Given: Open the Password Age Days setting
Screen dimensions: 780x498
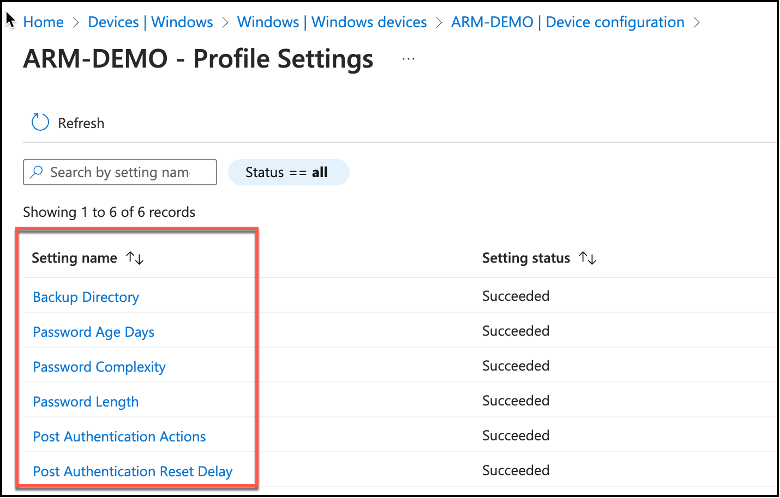Looking at the screenshot, I should click(94, 332).
